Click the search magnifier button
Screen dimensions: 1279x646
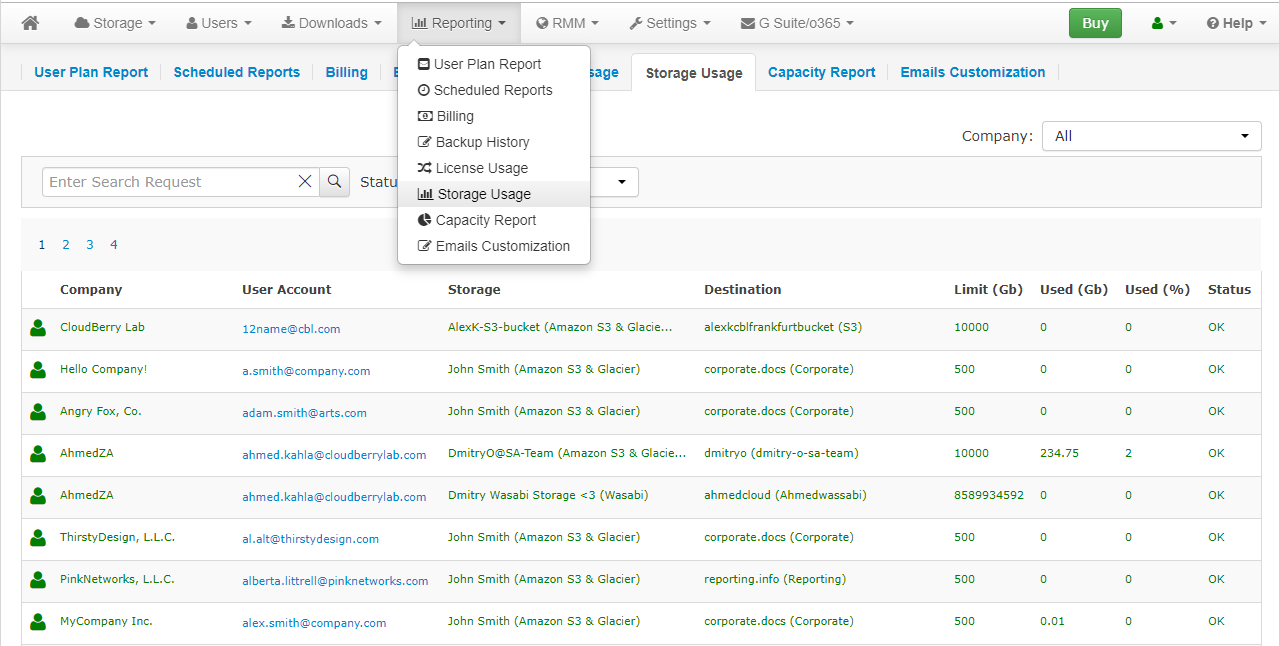tap(334, 182)
